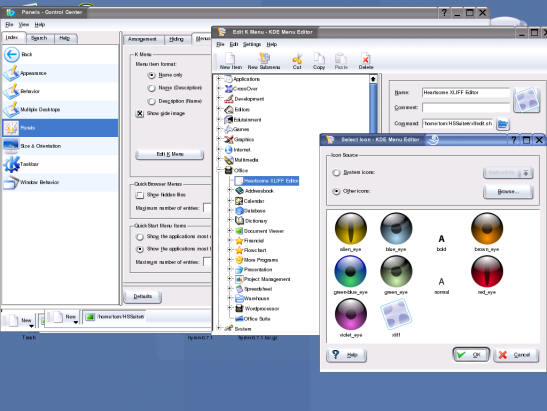Viewport: 547px width, 411px height.
Task: Click the Cut scissors icon
Action: pyautogui.click(x=297, y=59)
